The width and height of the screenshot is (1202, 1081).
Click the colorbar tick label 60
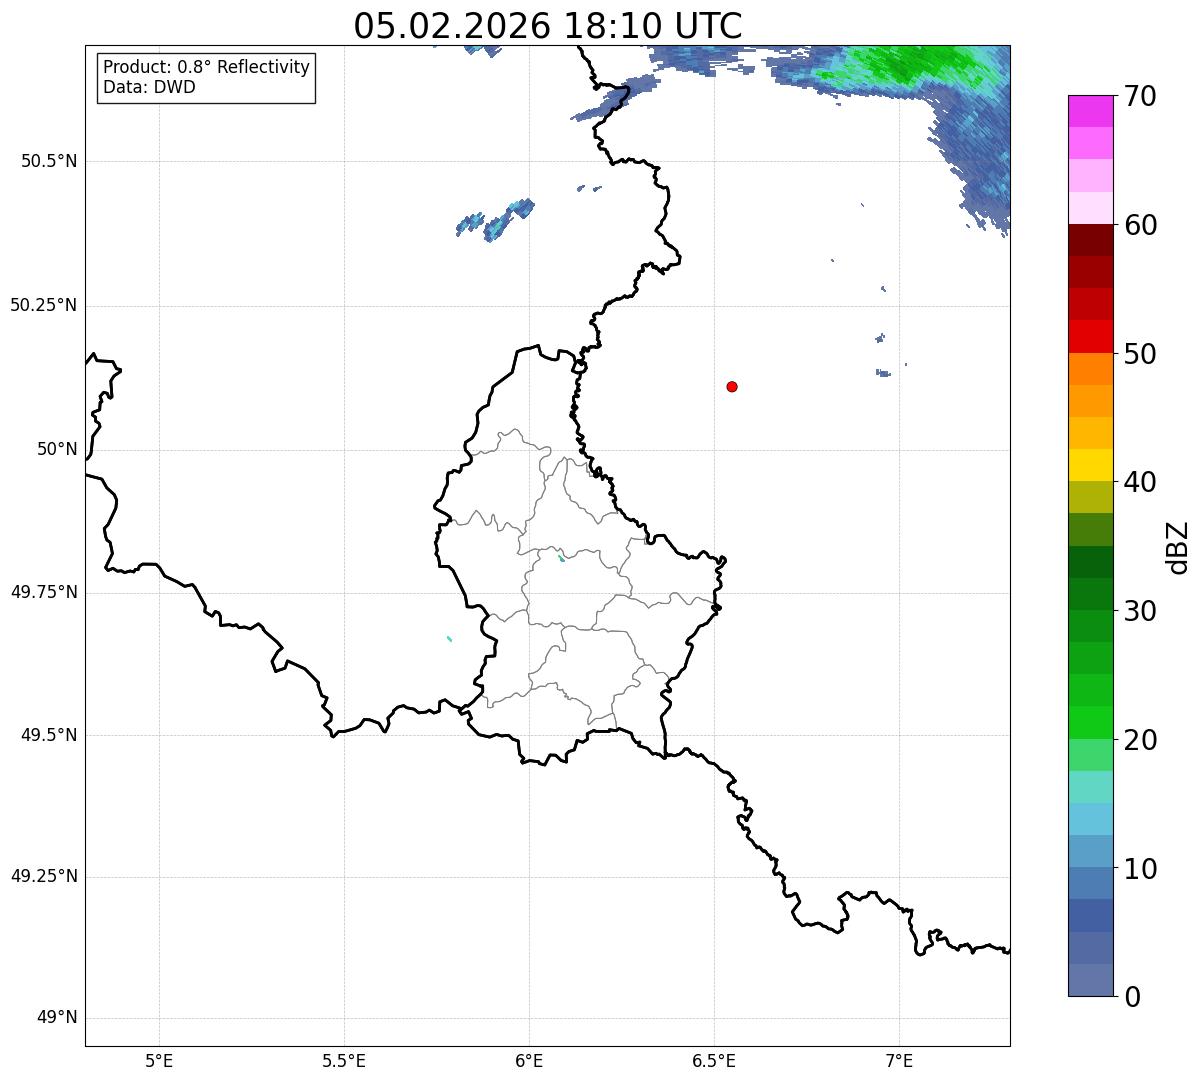coord(1140,225)
